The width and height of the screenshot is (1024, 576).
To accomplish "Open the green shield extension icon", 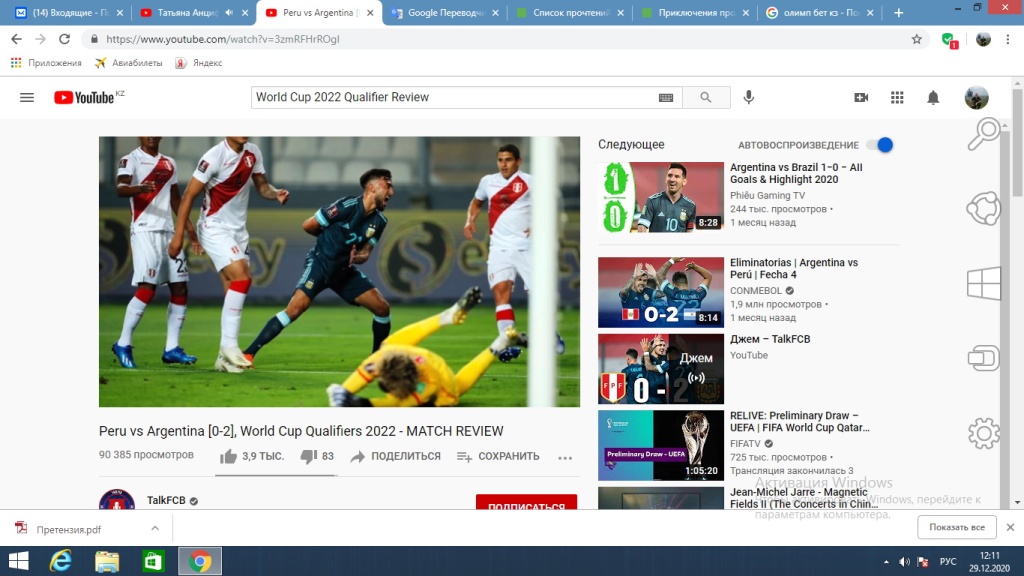I will click(950, 40).
